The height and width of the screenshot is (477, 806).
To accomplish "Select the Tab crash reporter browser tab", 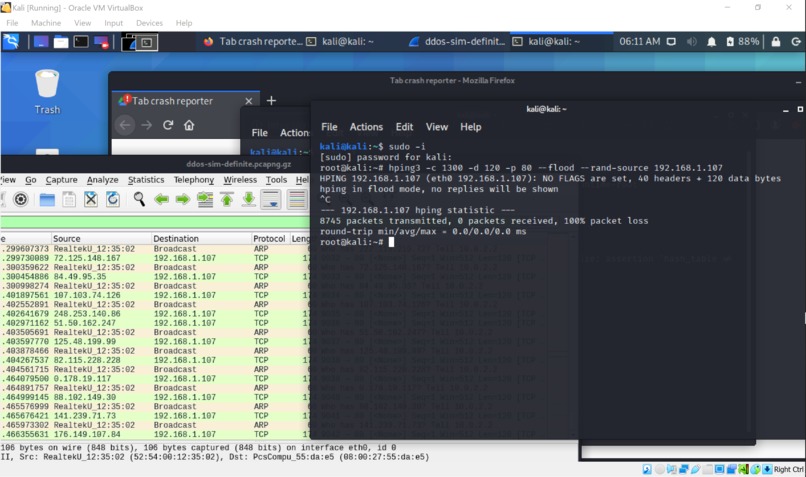I will click(x=186, y=101).
